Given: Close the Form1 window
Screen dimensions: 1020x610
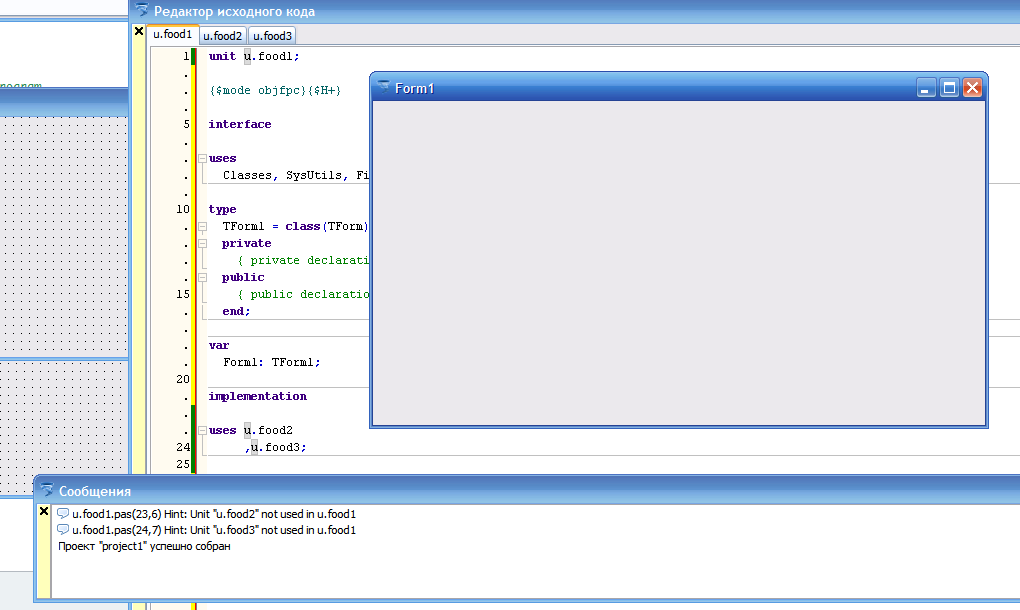Looking at the screenshot, I should coord(972,88).
